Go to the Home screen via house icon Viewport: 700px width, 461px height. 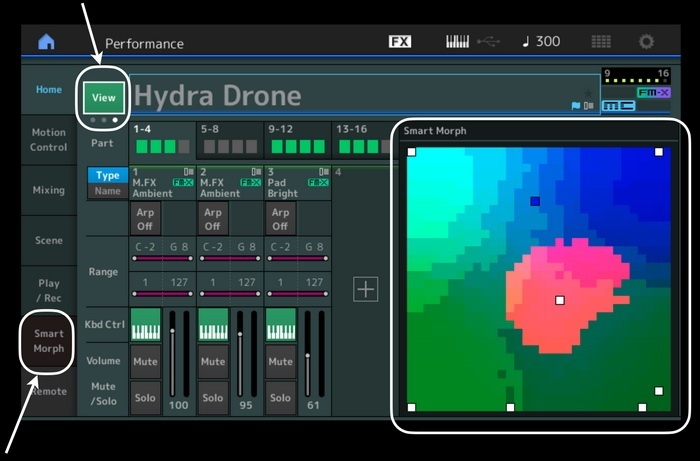46,42
